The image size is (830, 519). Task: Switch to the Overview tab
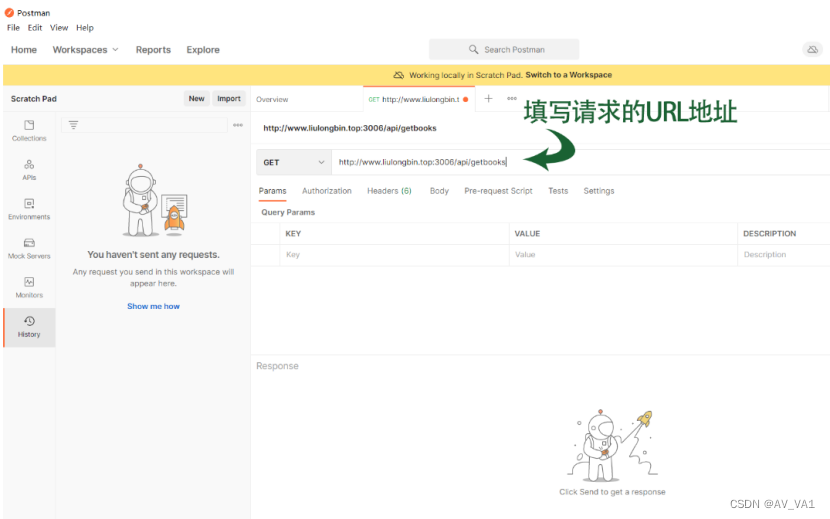(x=272, y=99)
